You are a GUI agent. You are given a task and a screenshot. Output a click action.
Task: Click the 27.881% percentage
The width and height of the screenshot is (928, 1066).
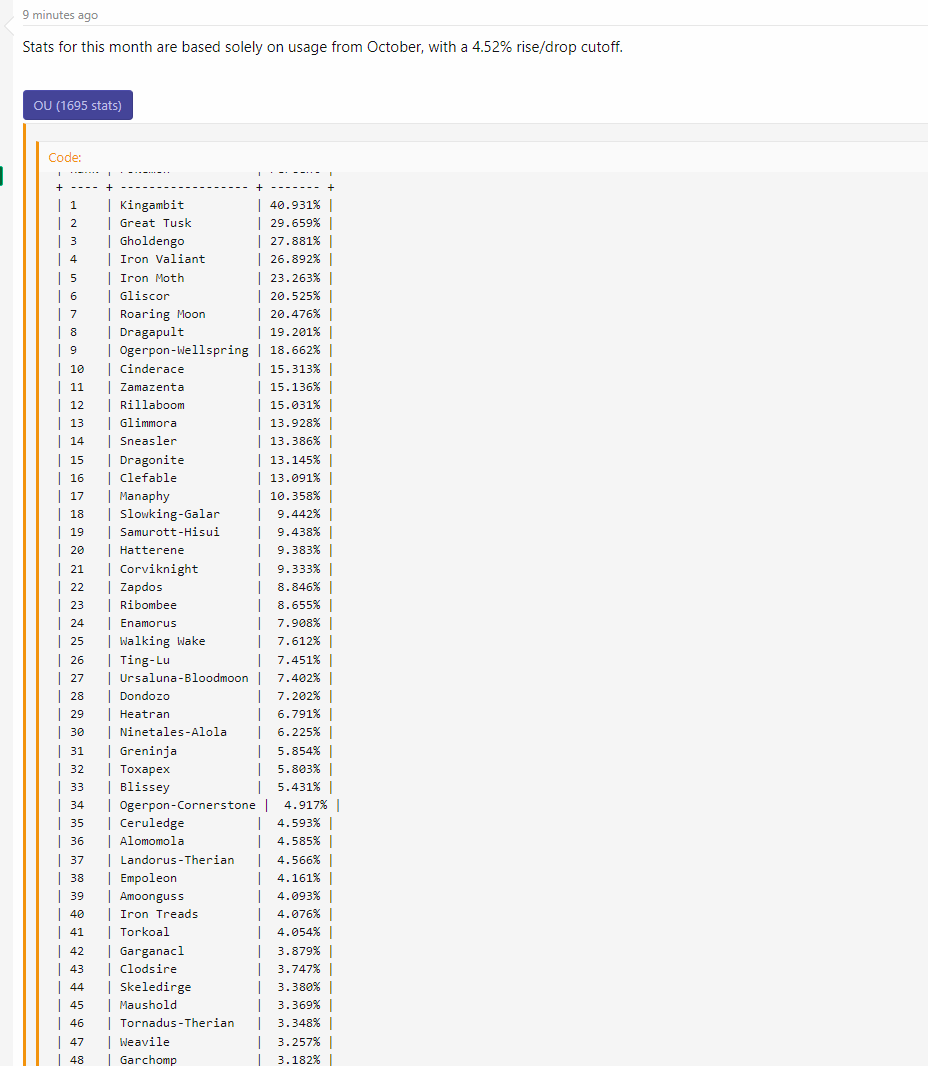click(295, 241)
